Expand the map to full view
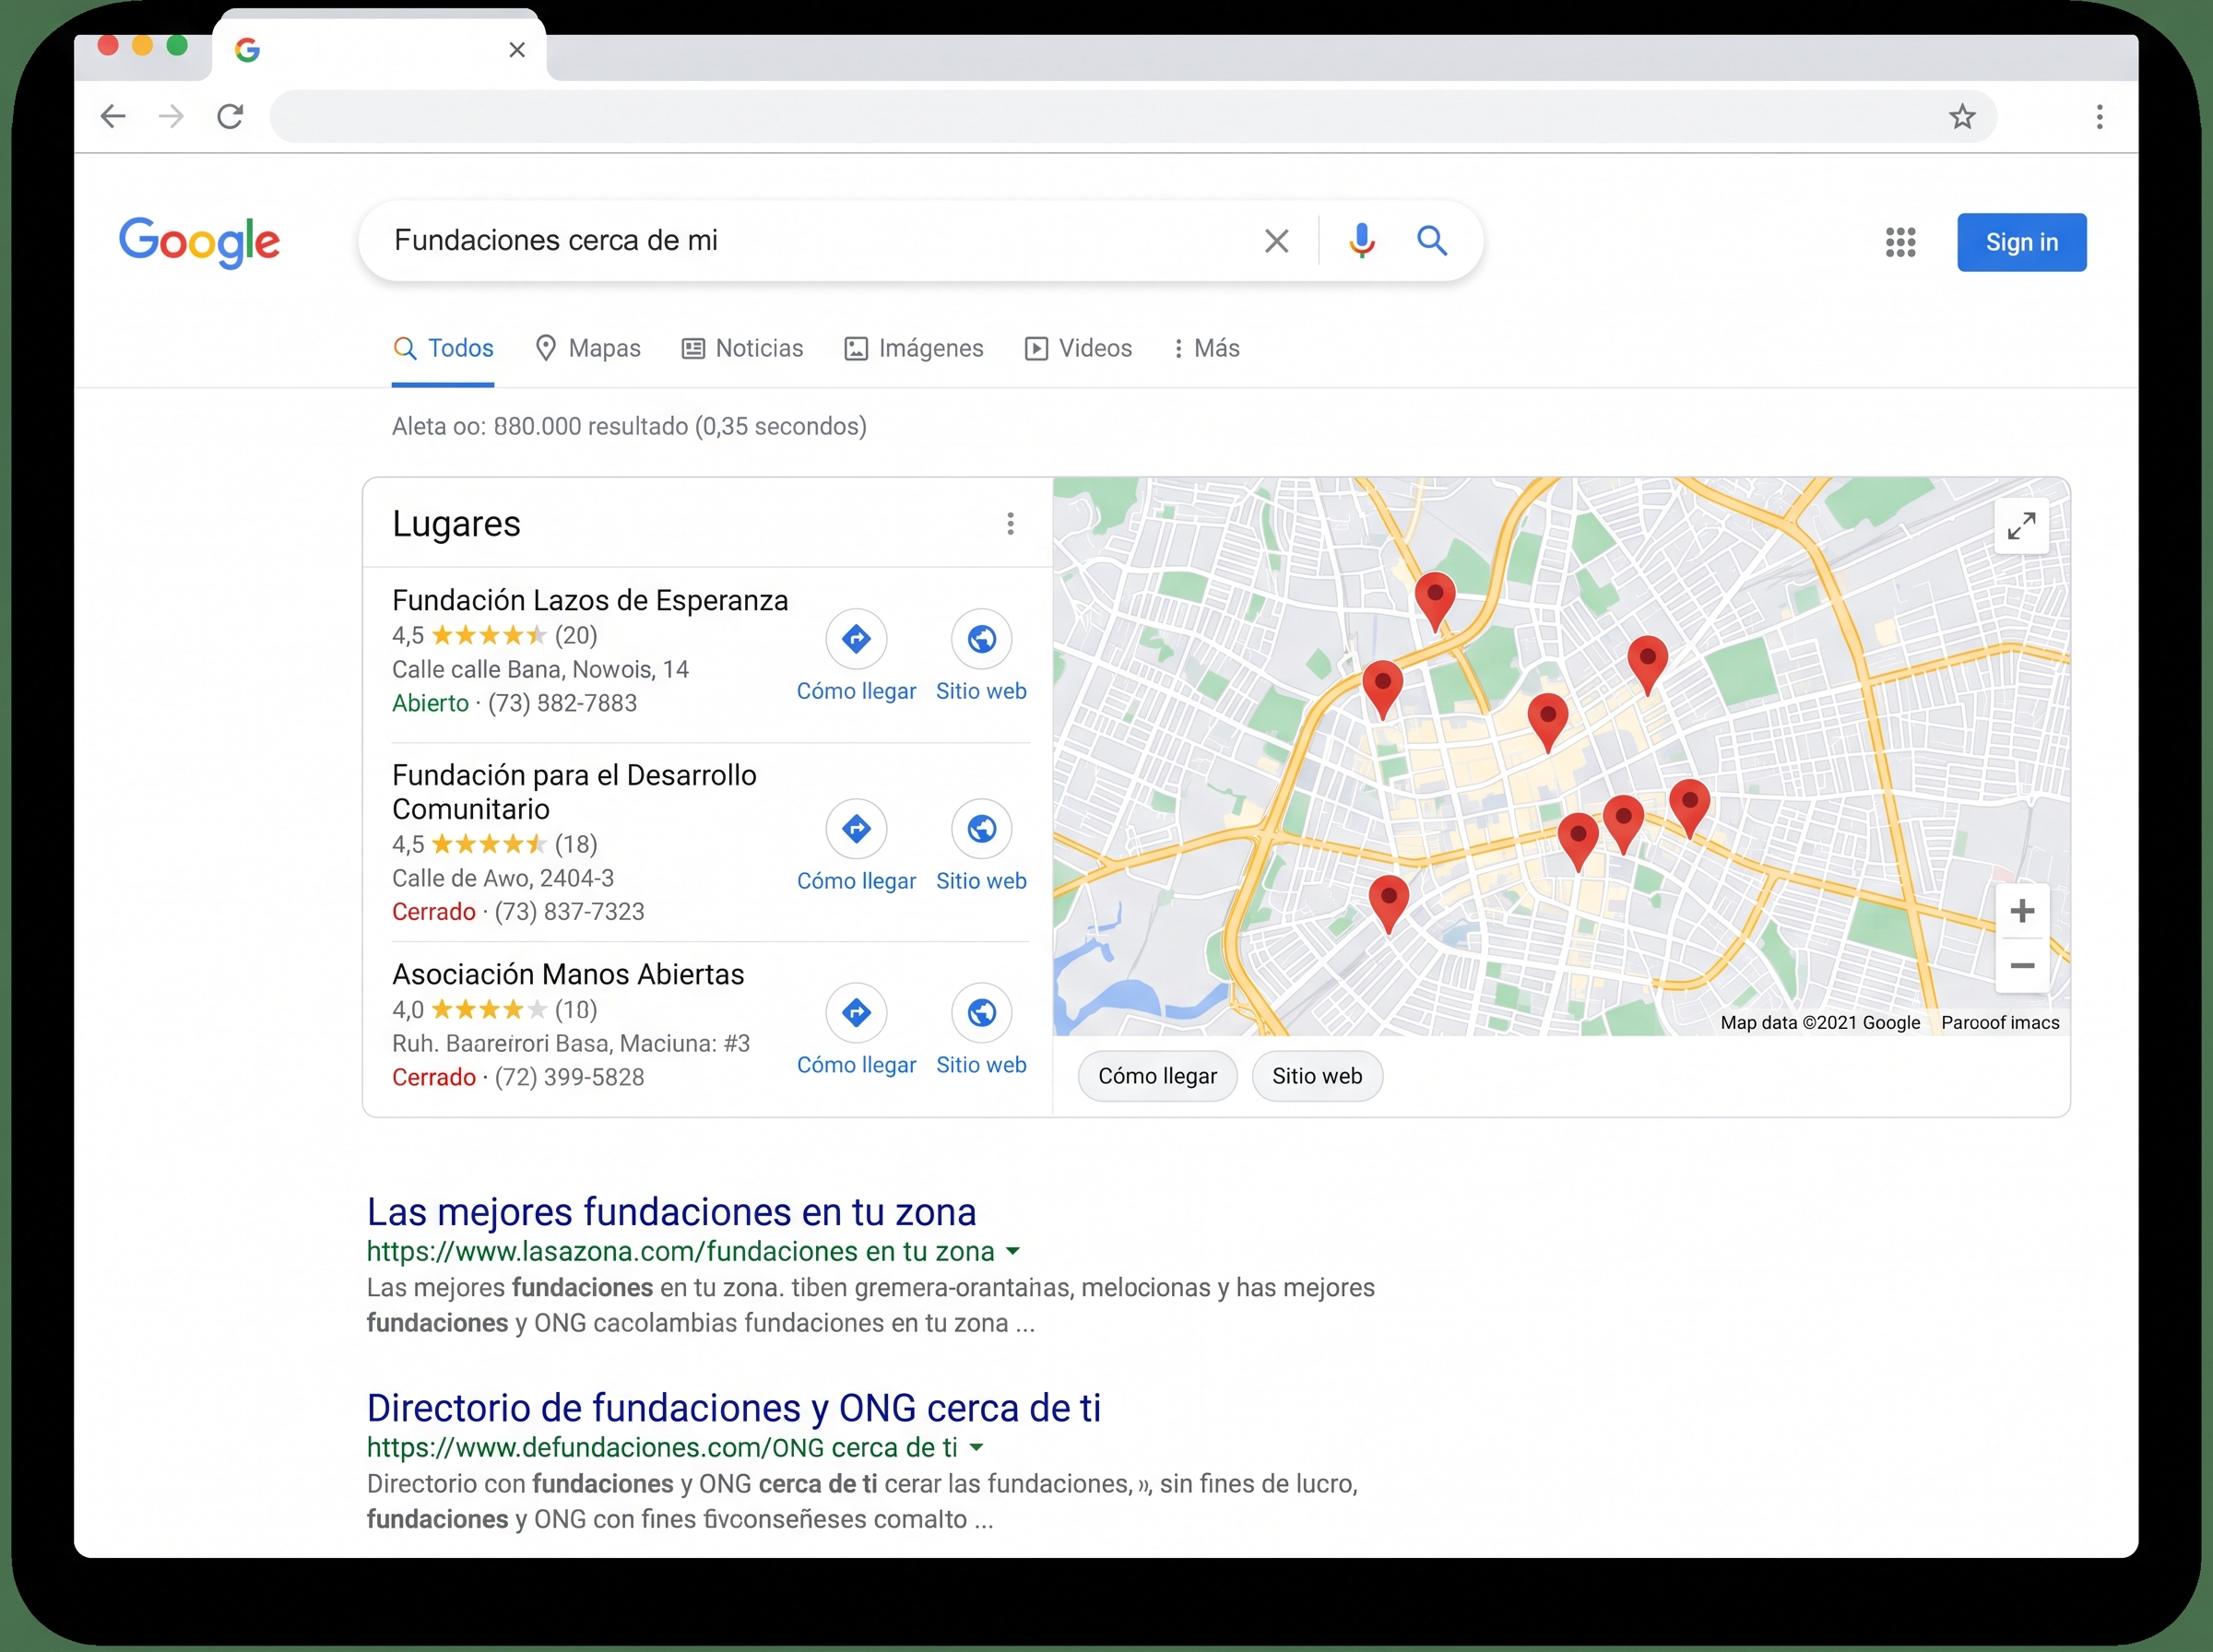 click(x=2021, y=526)
